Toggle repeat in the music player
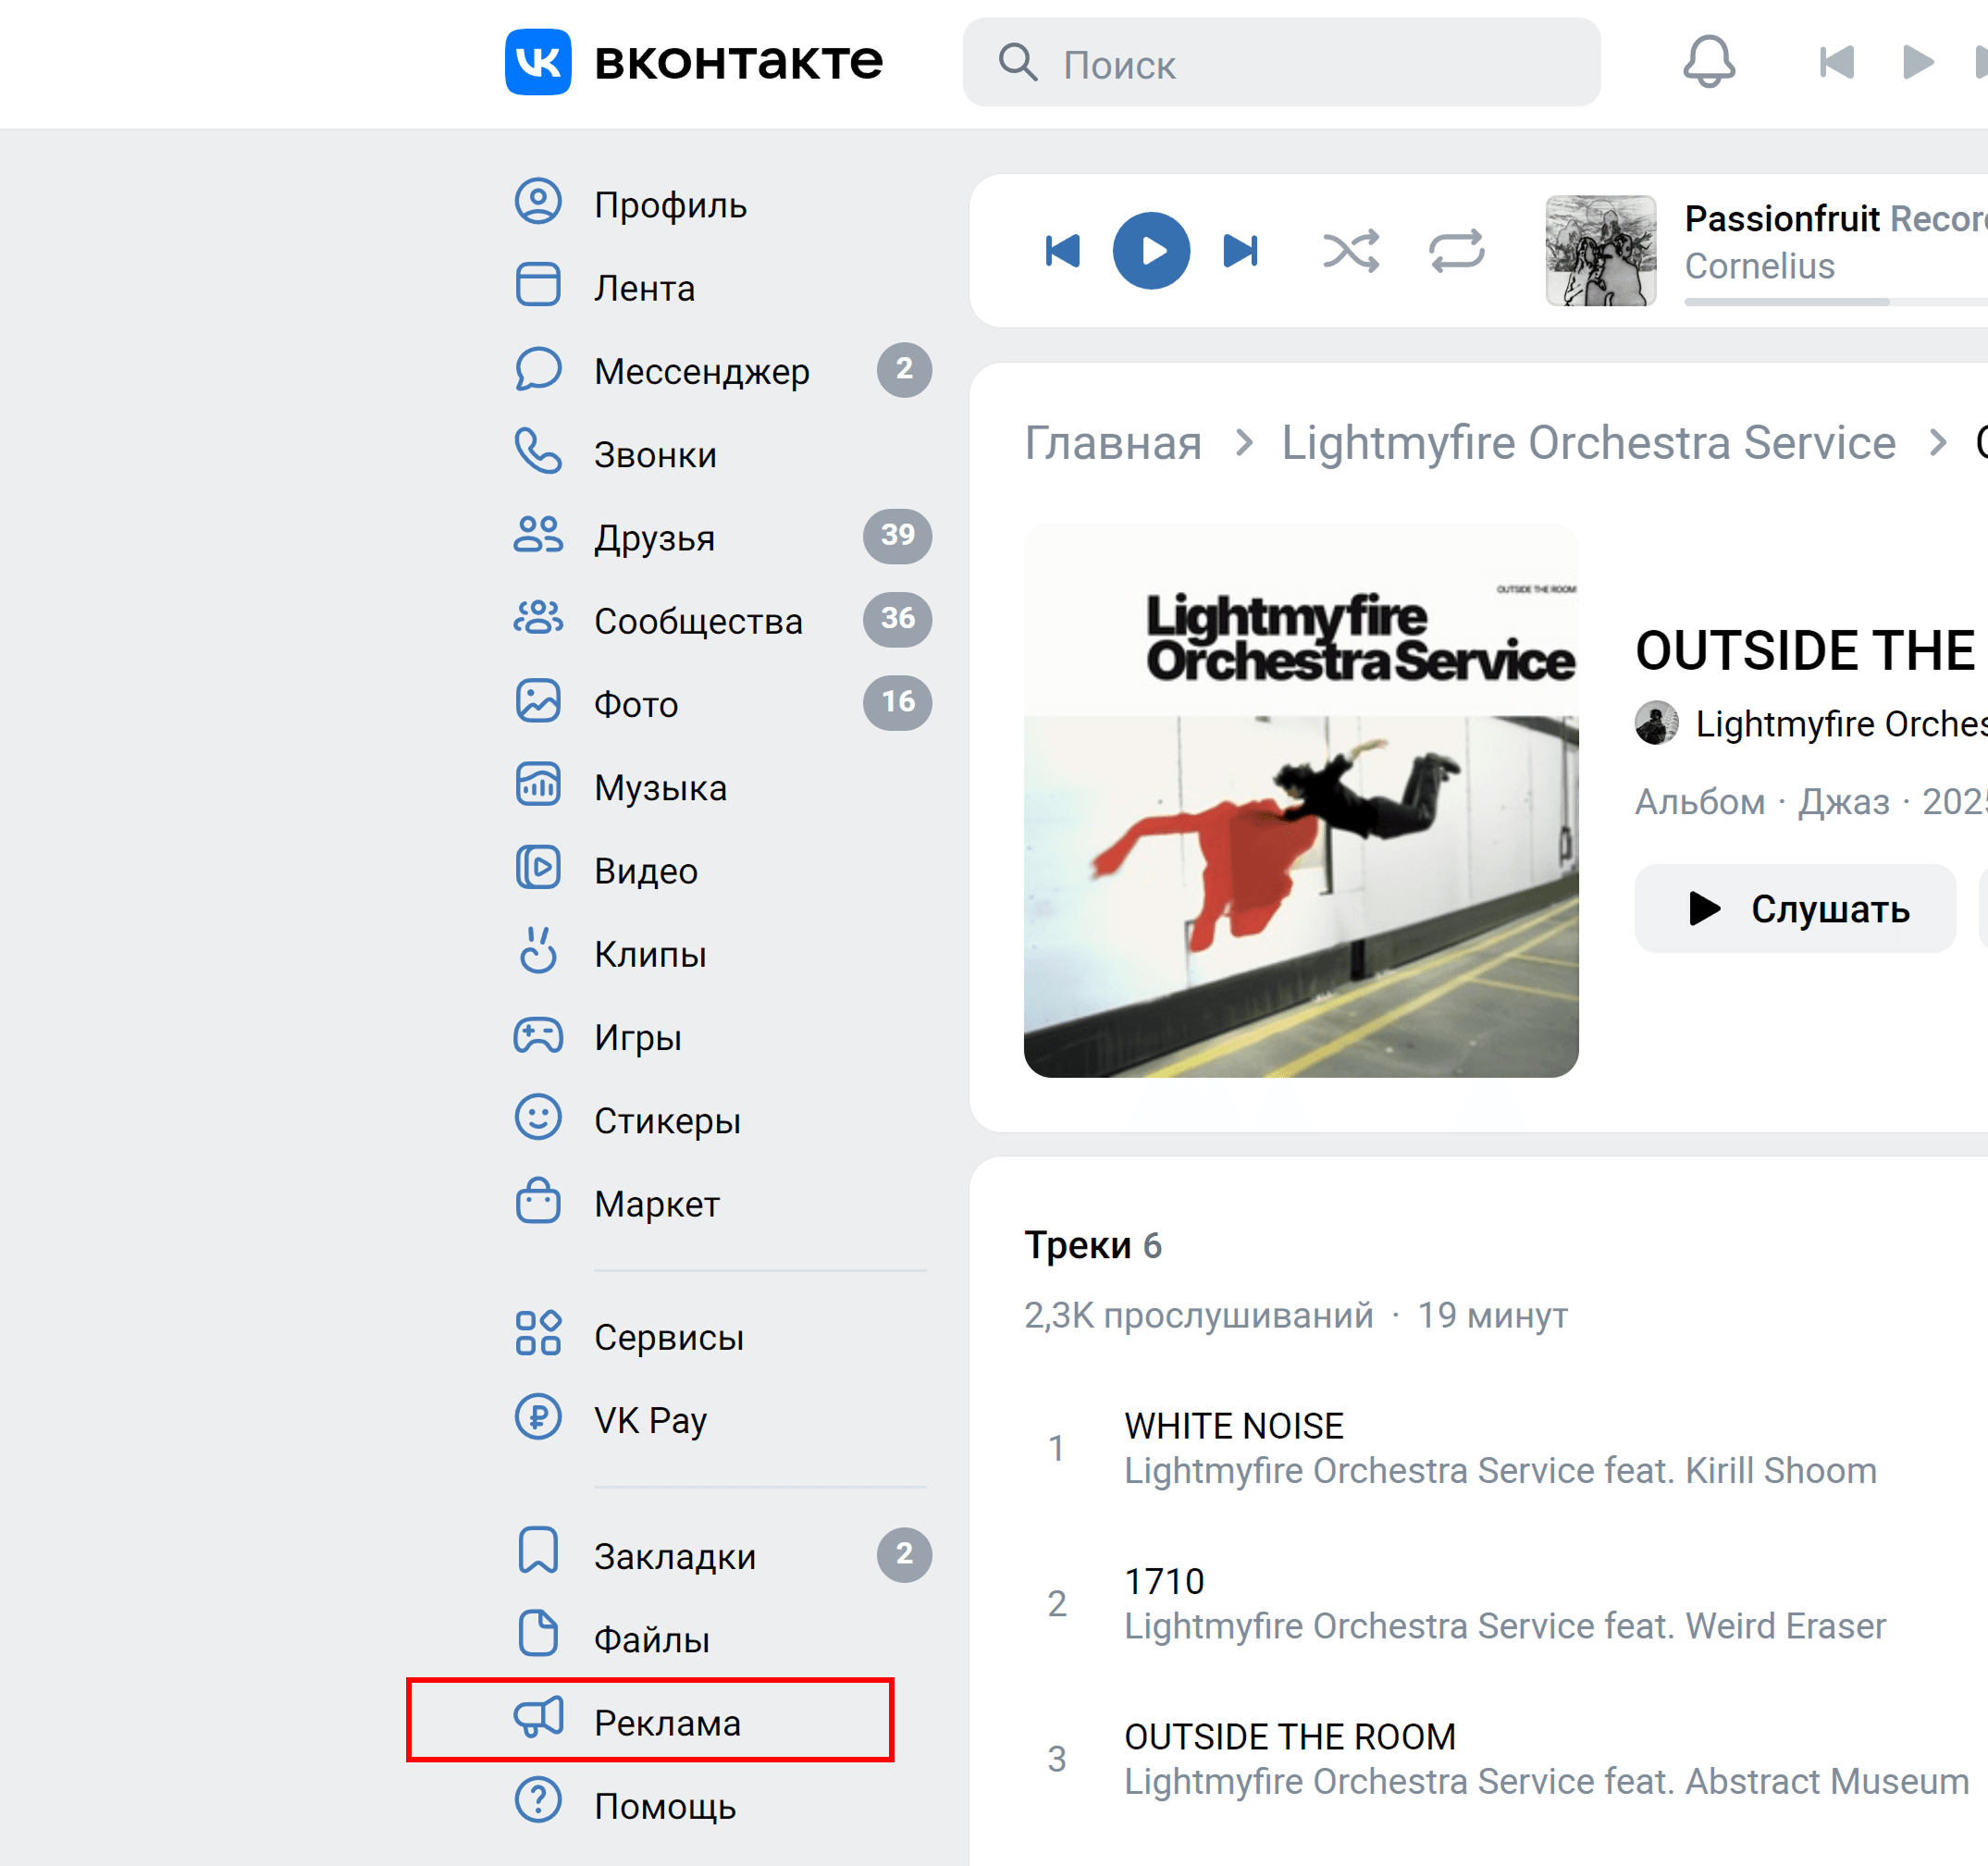The height and width of the screenshot is (1866, 1988). pos(1457,251)
